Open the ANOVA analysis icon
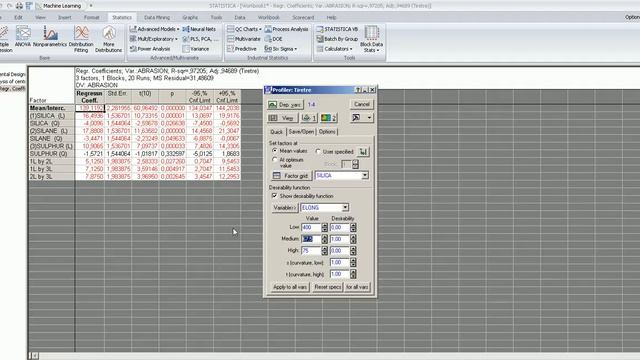The image size is (640, 360). tap(23, 36)
